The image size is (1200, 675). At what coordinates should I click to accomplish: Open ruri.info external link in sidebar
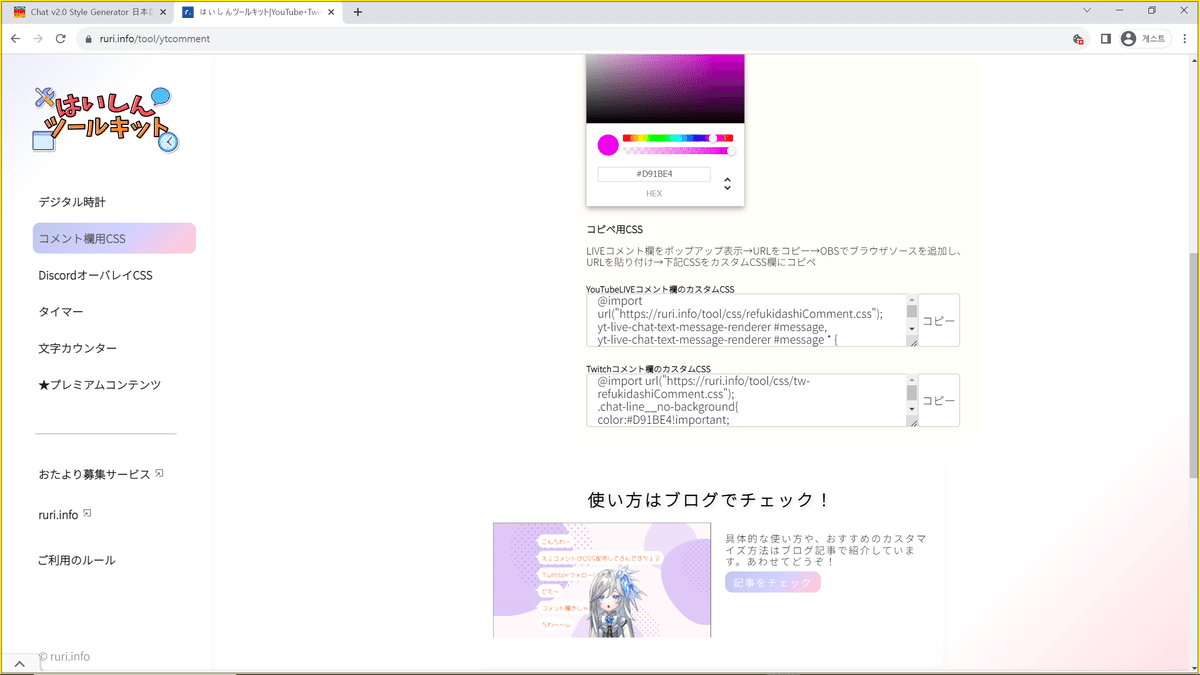[x=64, y=515]
